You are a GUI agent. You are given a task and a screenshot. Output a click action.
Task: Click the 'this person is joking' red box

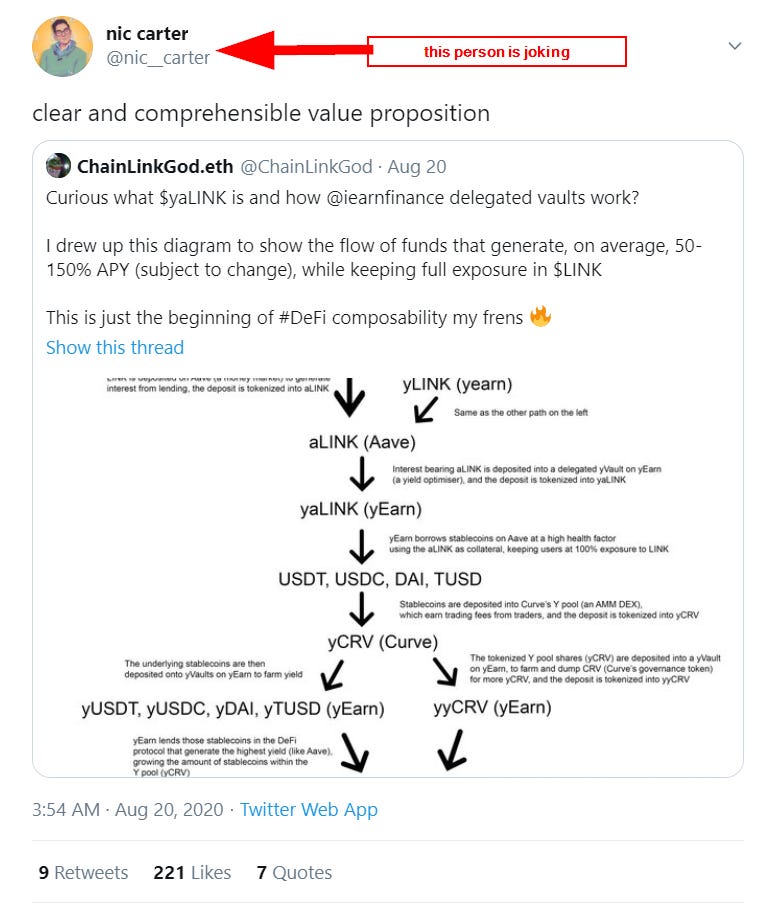(x=497, y=52)
